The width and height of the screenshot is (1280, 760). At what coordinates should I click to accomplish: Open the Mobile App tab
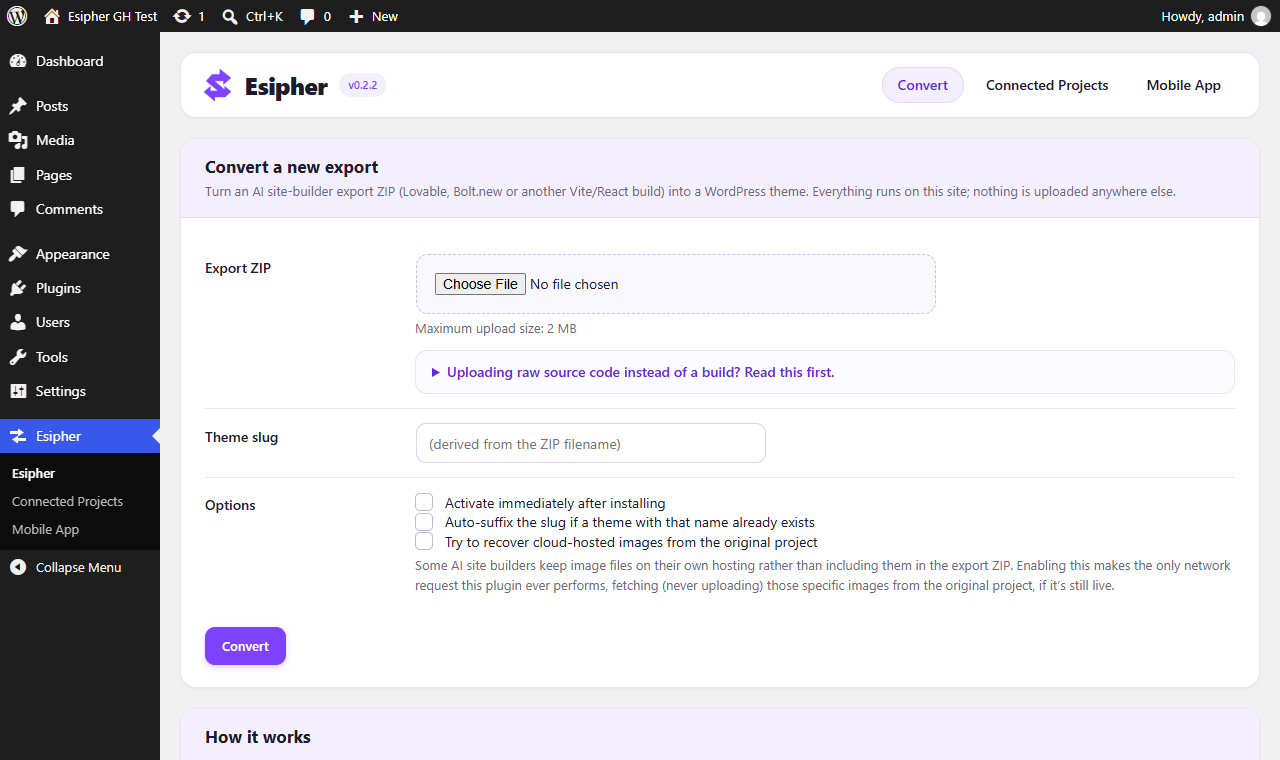point(1184,85)
